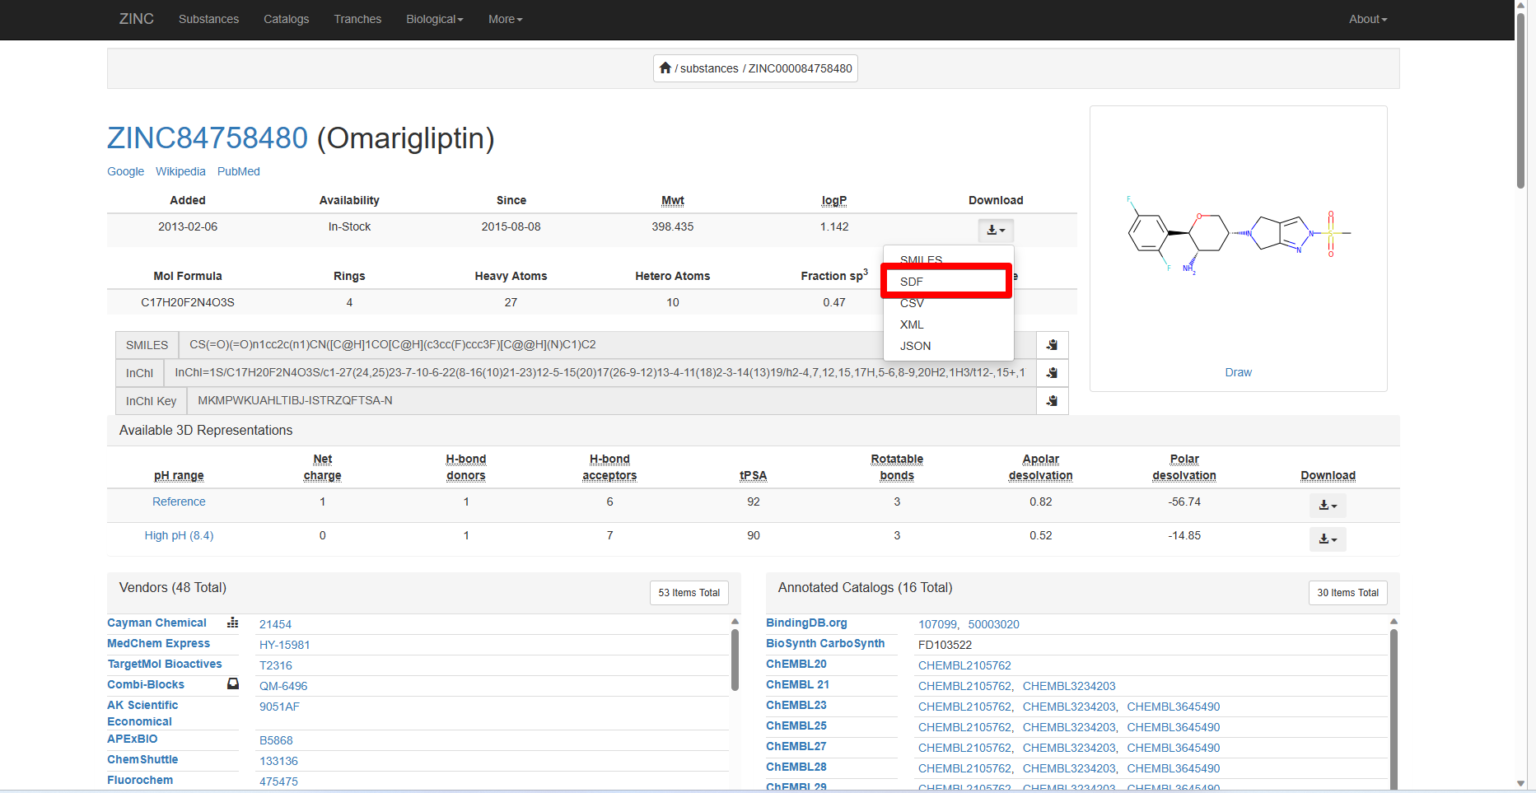The width and height of the screenshot is (1536, 793).
Task: Click the download icon for High pH (8.4)
Action: pyautogui.click(x=1328, y=539)
